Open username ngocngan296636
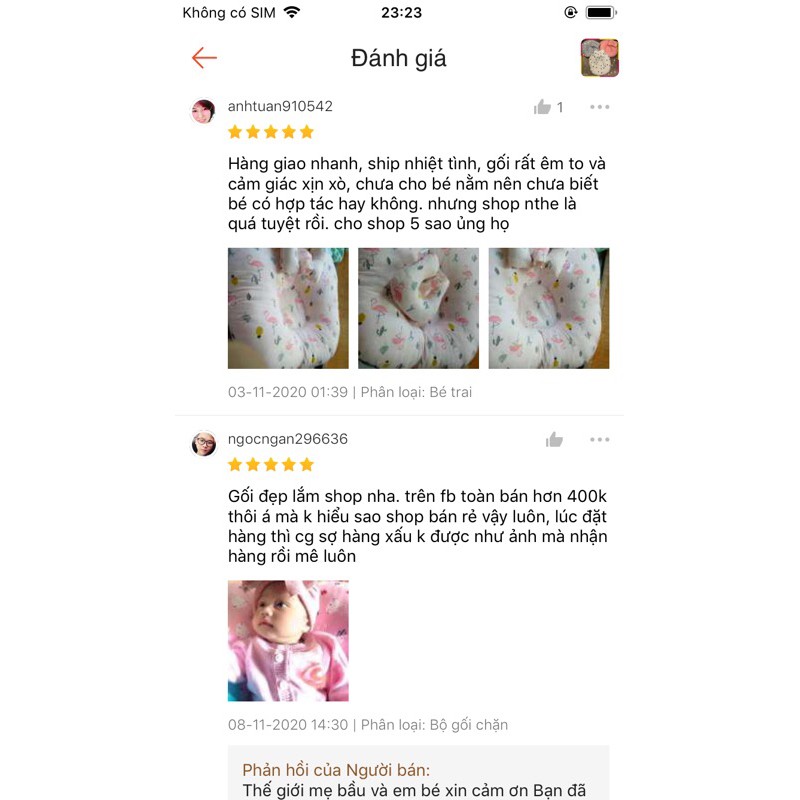The height and width of the screenshot is (800, 800). pos(288,439)
